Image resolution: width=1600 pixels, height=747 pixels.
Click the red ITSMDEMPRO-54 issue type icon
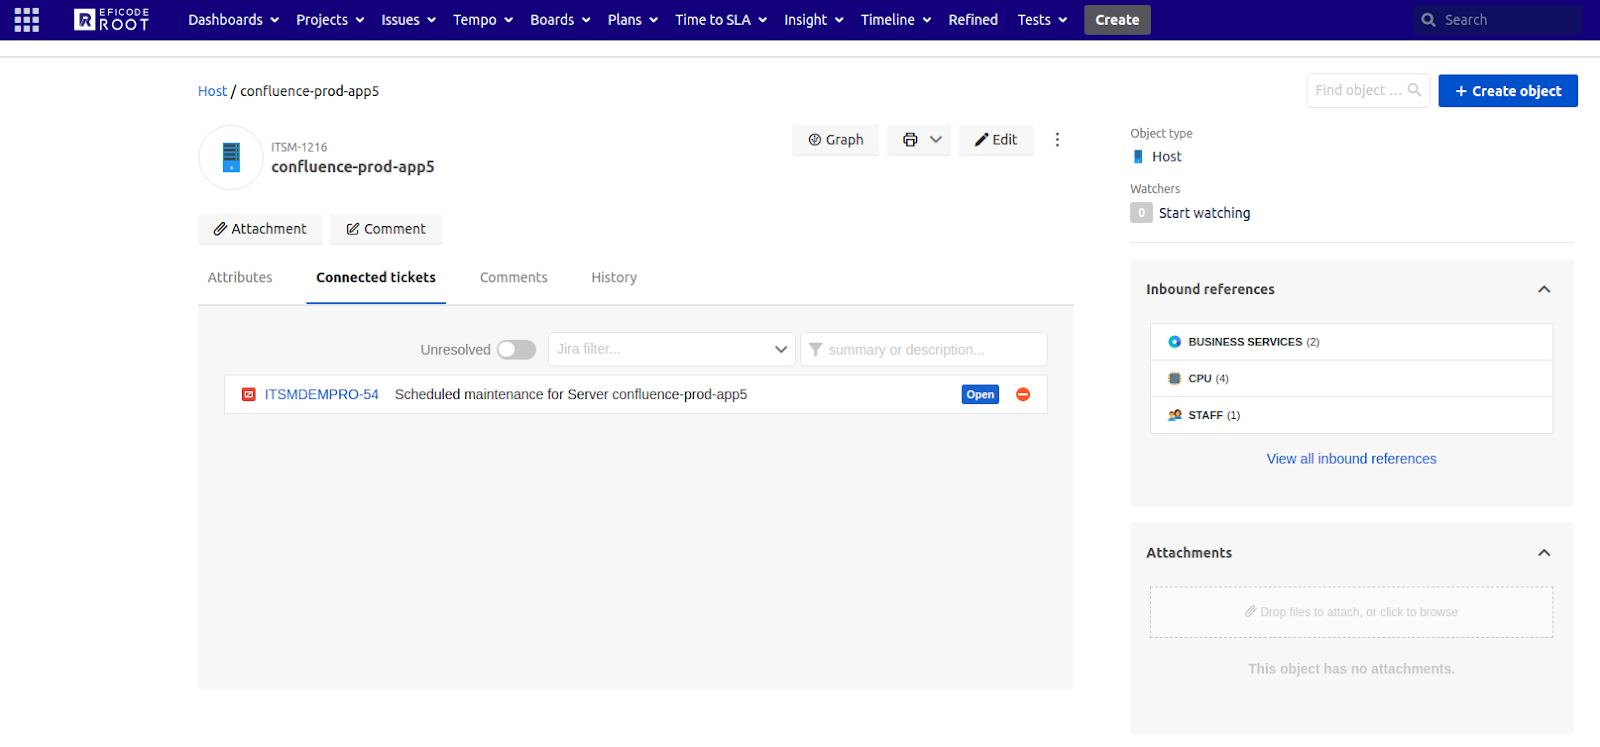(249, 395)
